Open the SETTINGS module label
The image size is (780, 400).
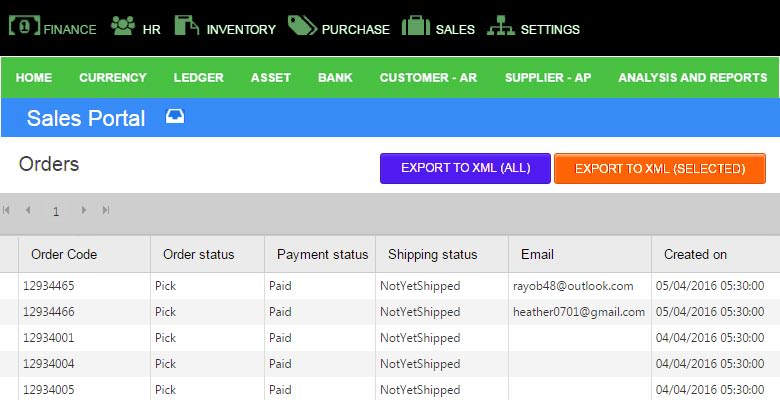[550, 29]
